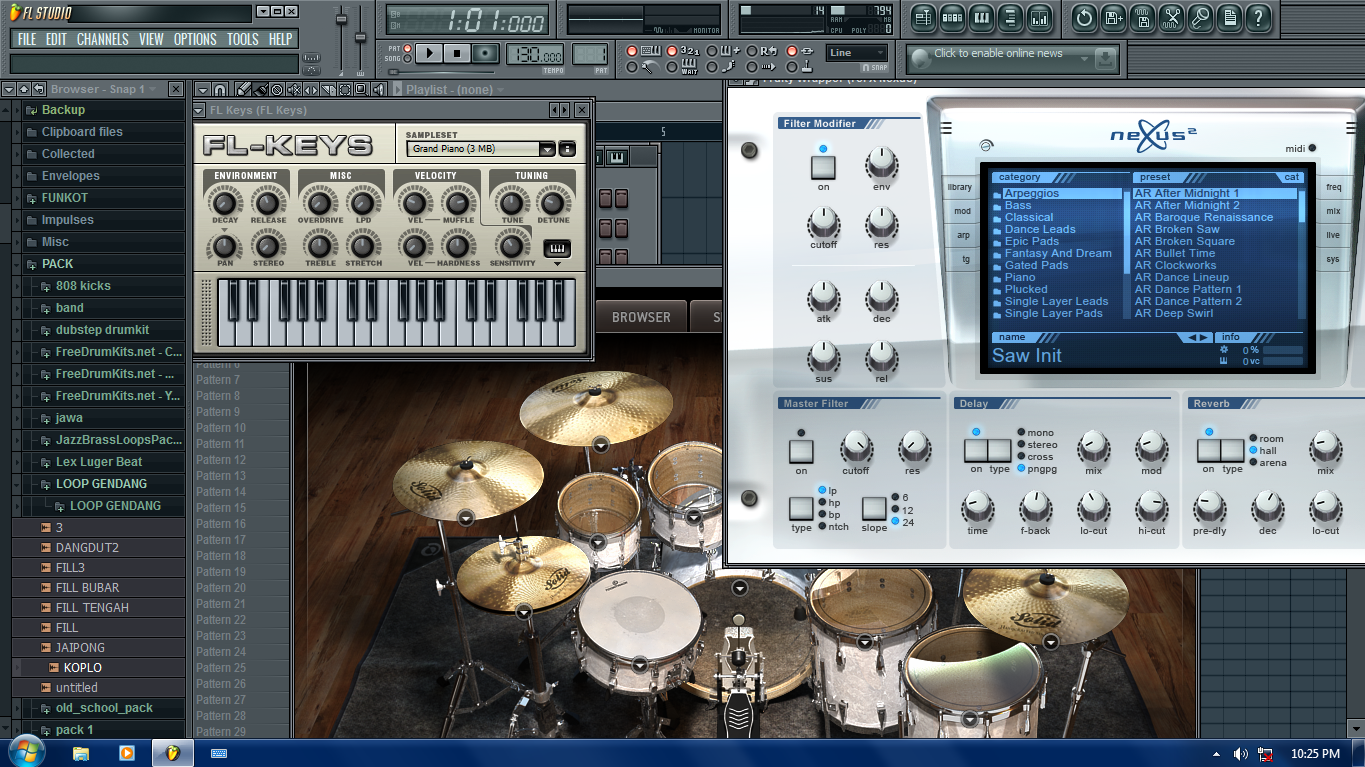Switch to the Nexus arp tab
1365x767 pixels.
tap(962, 235)
